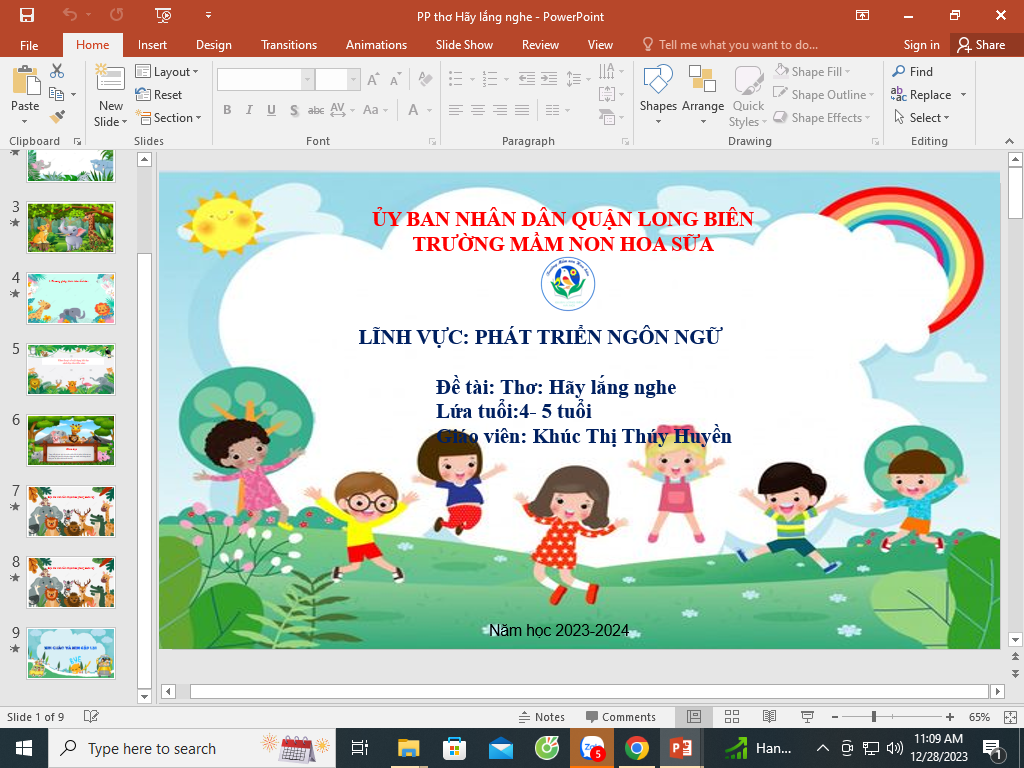
Task: Open the Transitions ribbon tab
Action: [x=288, y=45]
